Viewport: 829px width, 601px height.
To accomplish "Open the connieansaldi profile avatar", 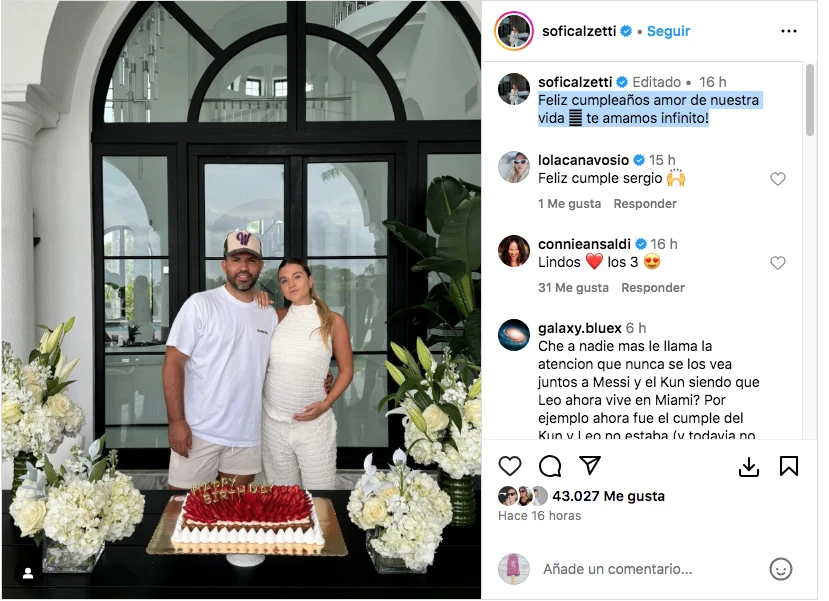I will point(513,251).
